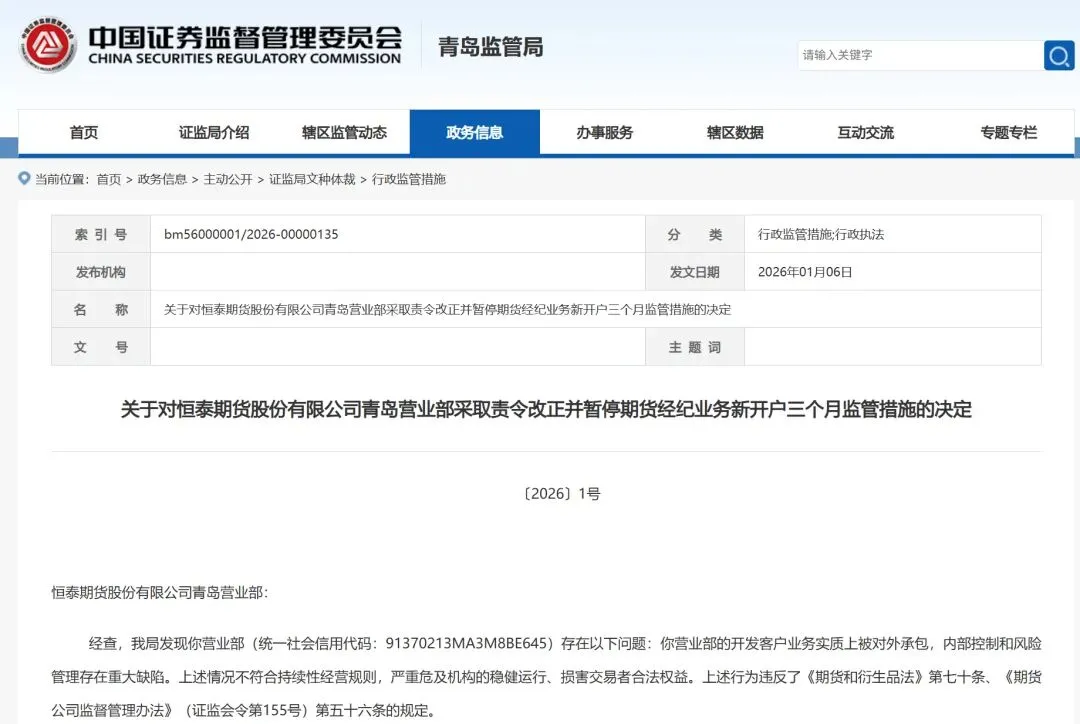Open the 辖区监管动态 navigation tab

[x=344, y=132]
